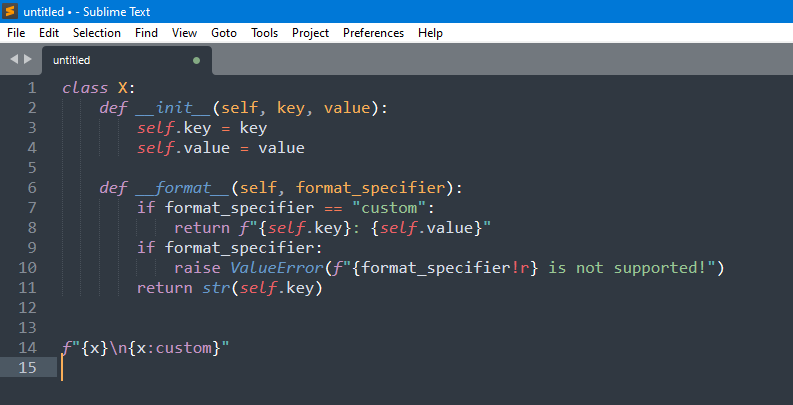Open the Edit menu
Image resolution: width=793 pixels, height=405 pixels.
[x=49, y=33]
